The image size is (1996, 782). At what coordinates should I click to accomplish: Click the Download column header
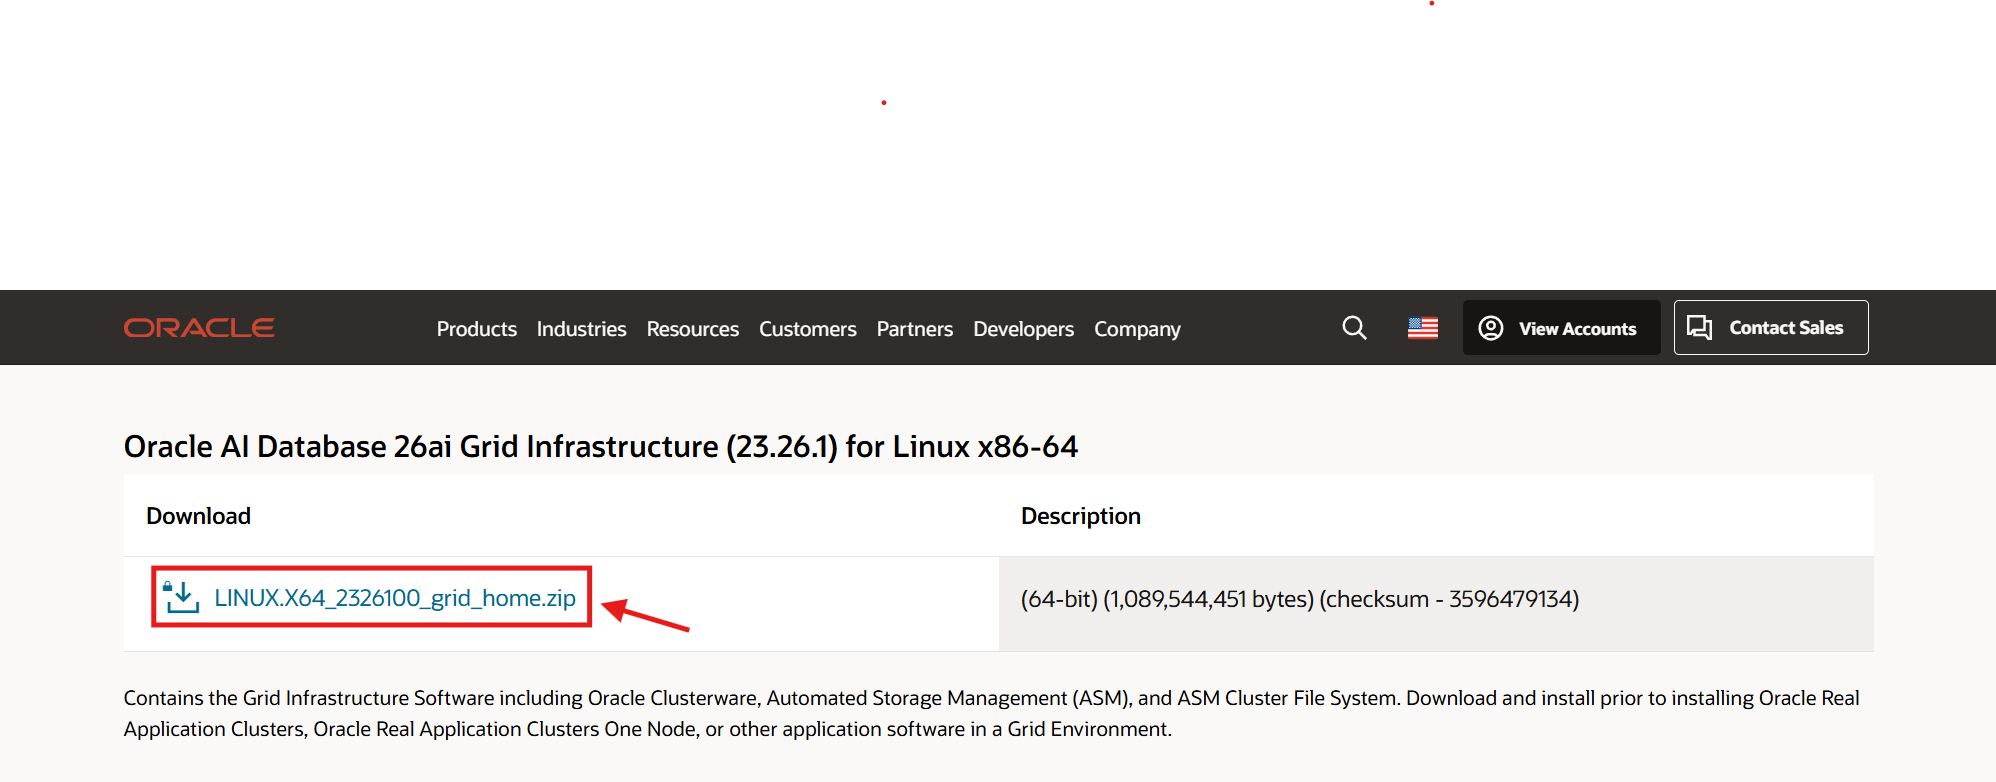click(x=198, y=516)
